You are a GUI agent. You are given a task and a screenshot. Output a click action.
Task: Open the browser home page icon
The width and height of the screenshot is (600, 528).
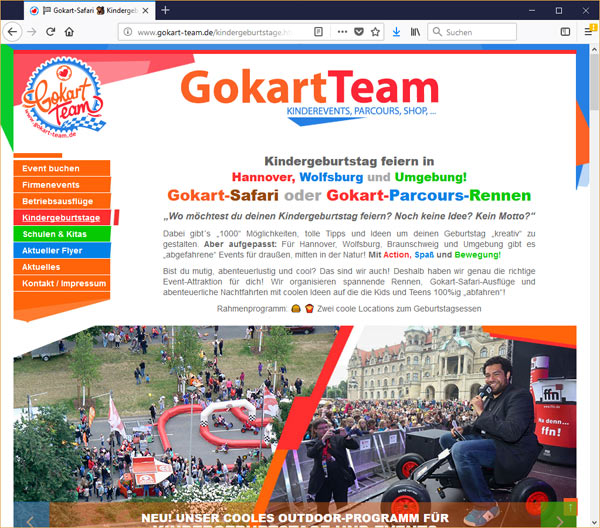click(x=69, y=32)
